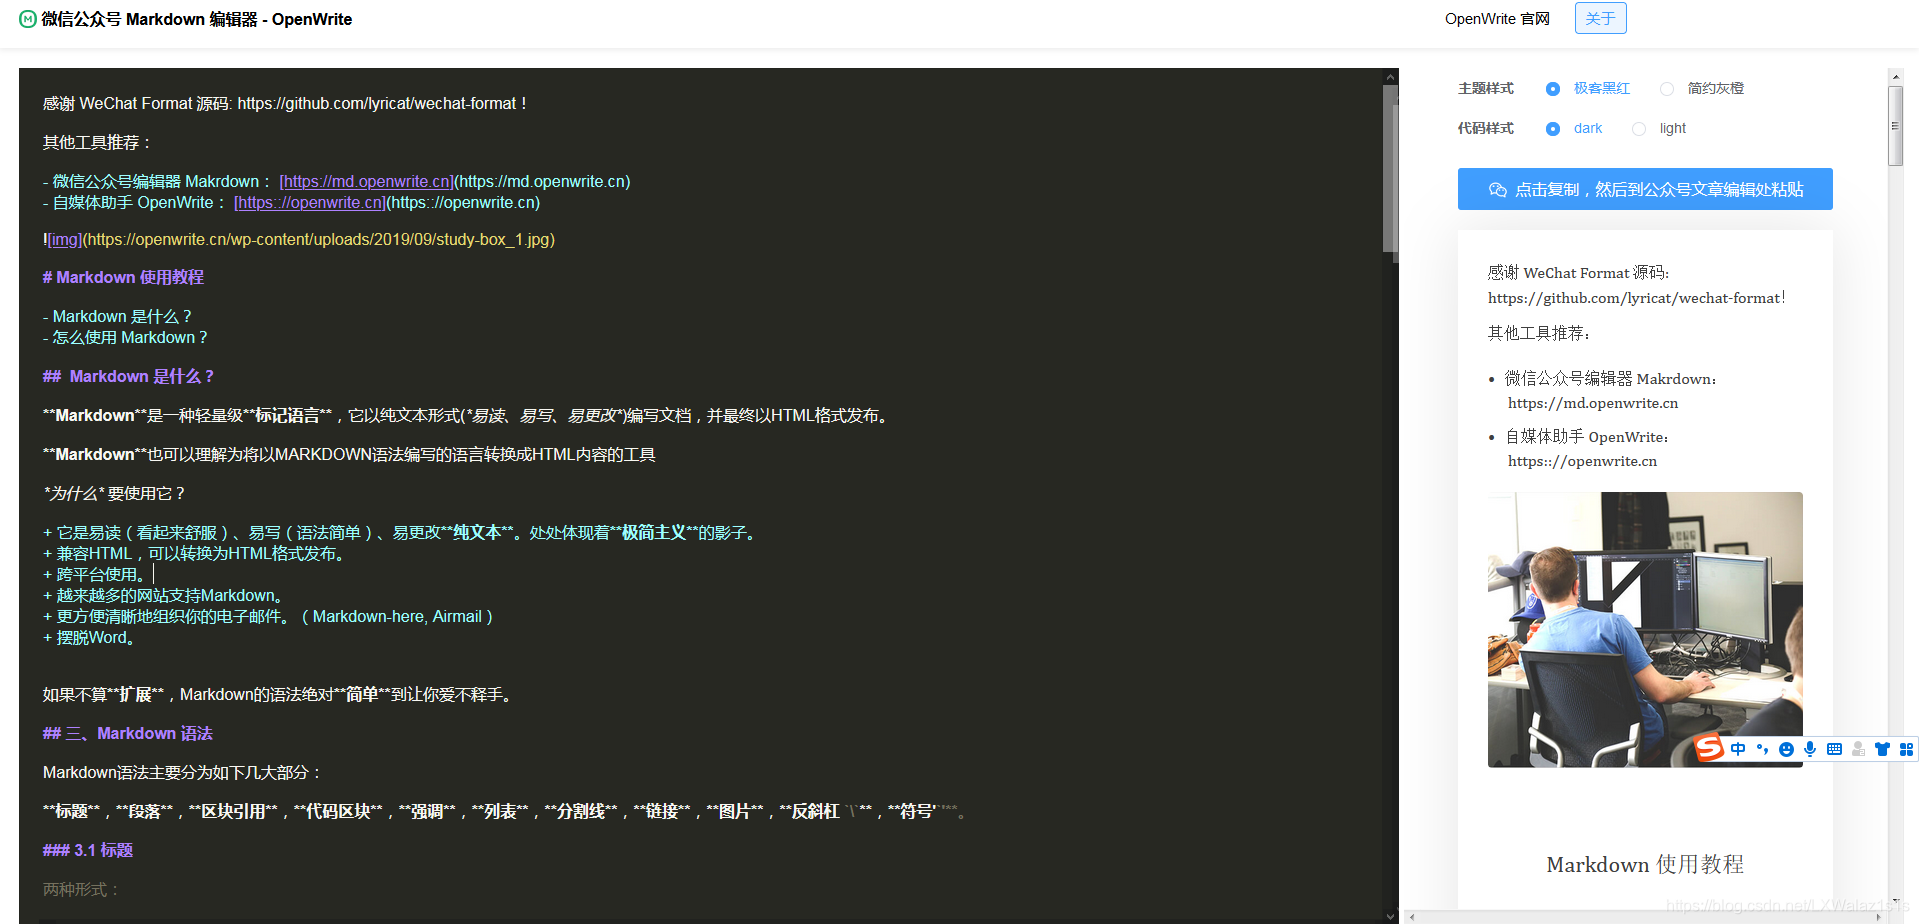Click the '## Markdown 是什么？' heading line
Screen dimensions: 1919x924
(128, 376)
